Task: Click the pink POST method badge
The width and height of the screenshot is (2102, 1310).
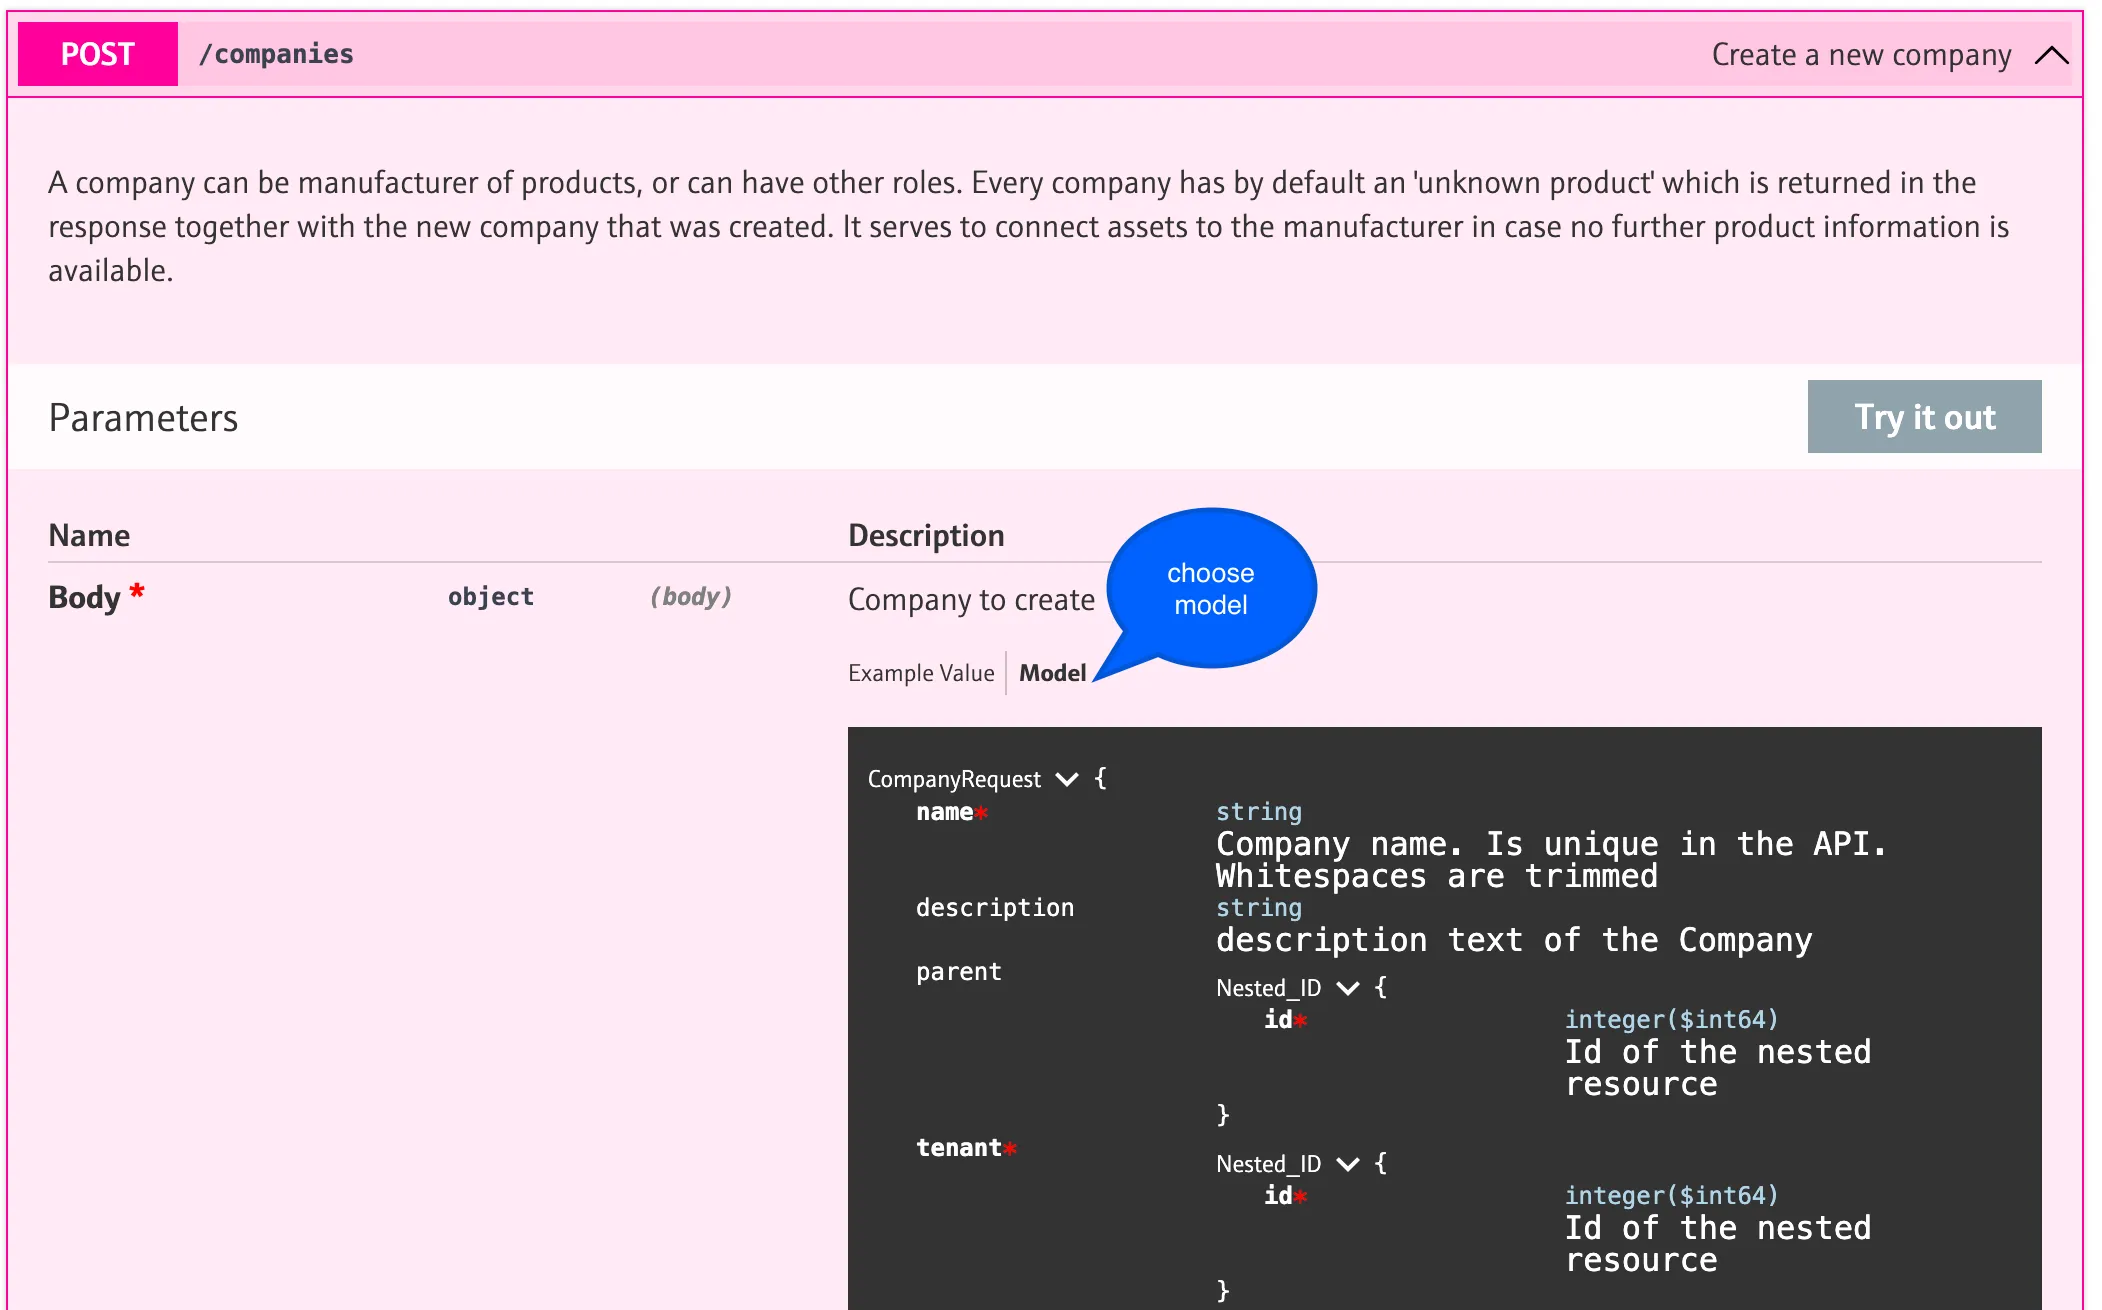Action: [x=98, y=54]
